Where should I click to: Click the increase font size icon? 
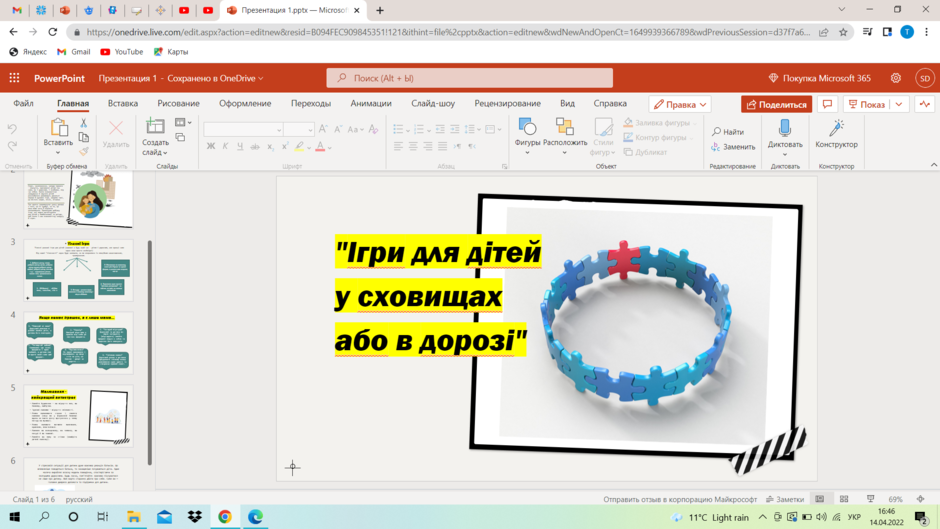click(x=323, y=129)
